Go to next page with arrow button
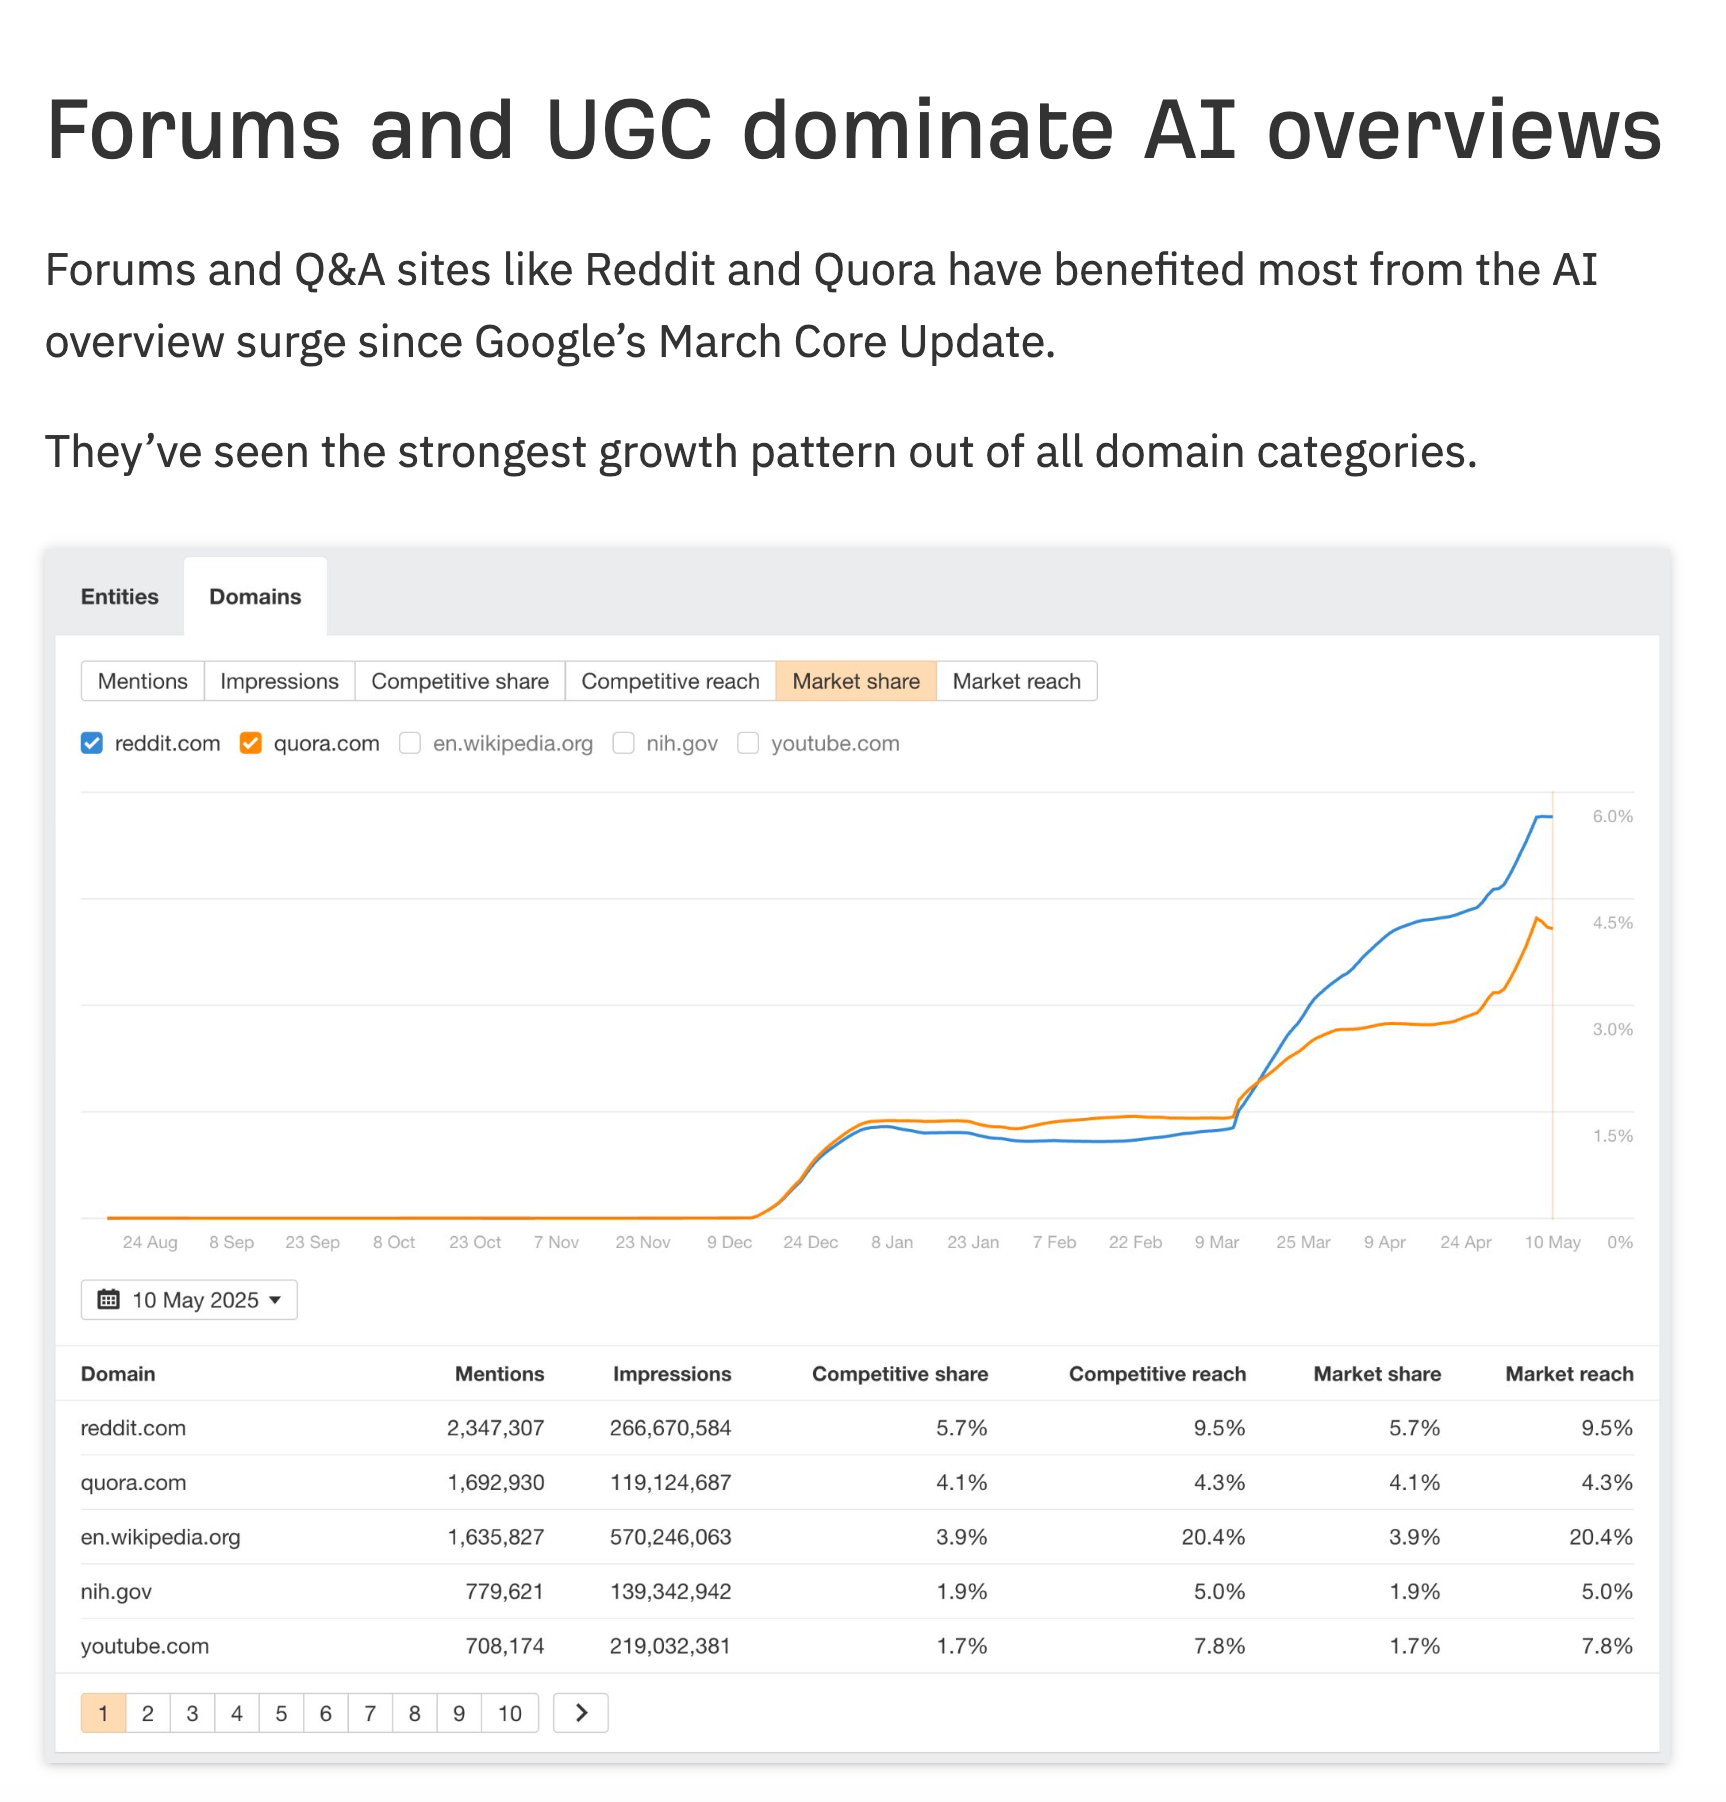1726x1802 pixels. 581,1713
